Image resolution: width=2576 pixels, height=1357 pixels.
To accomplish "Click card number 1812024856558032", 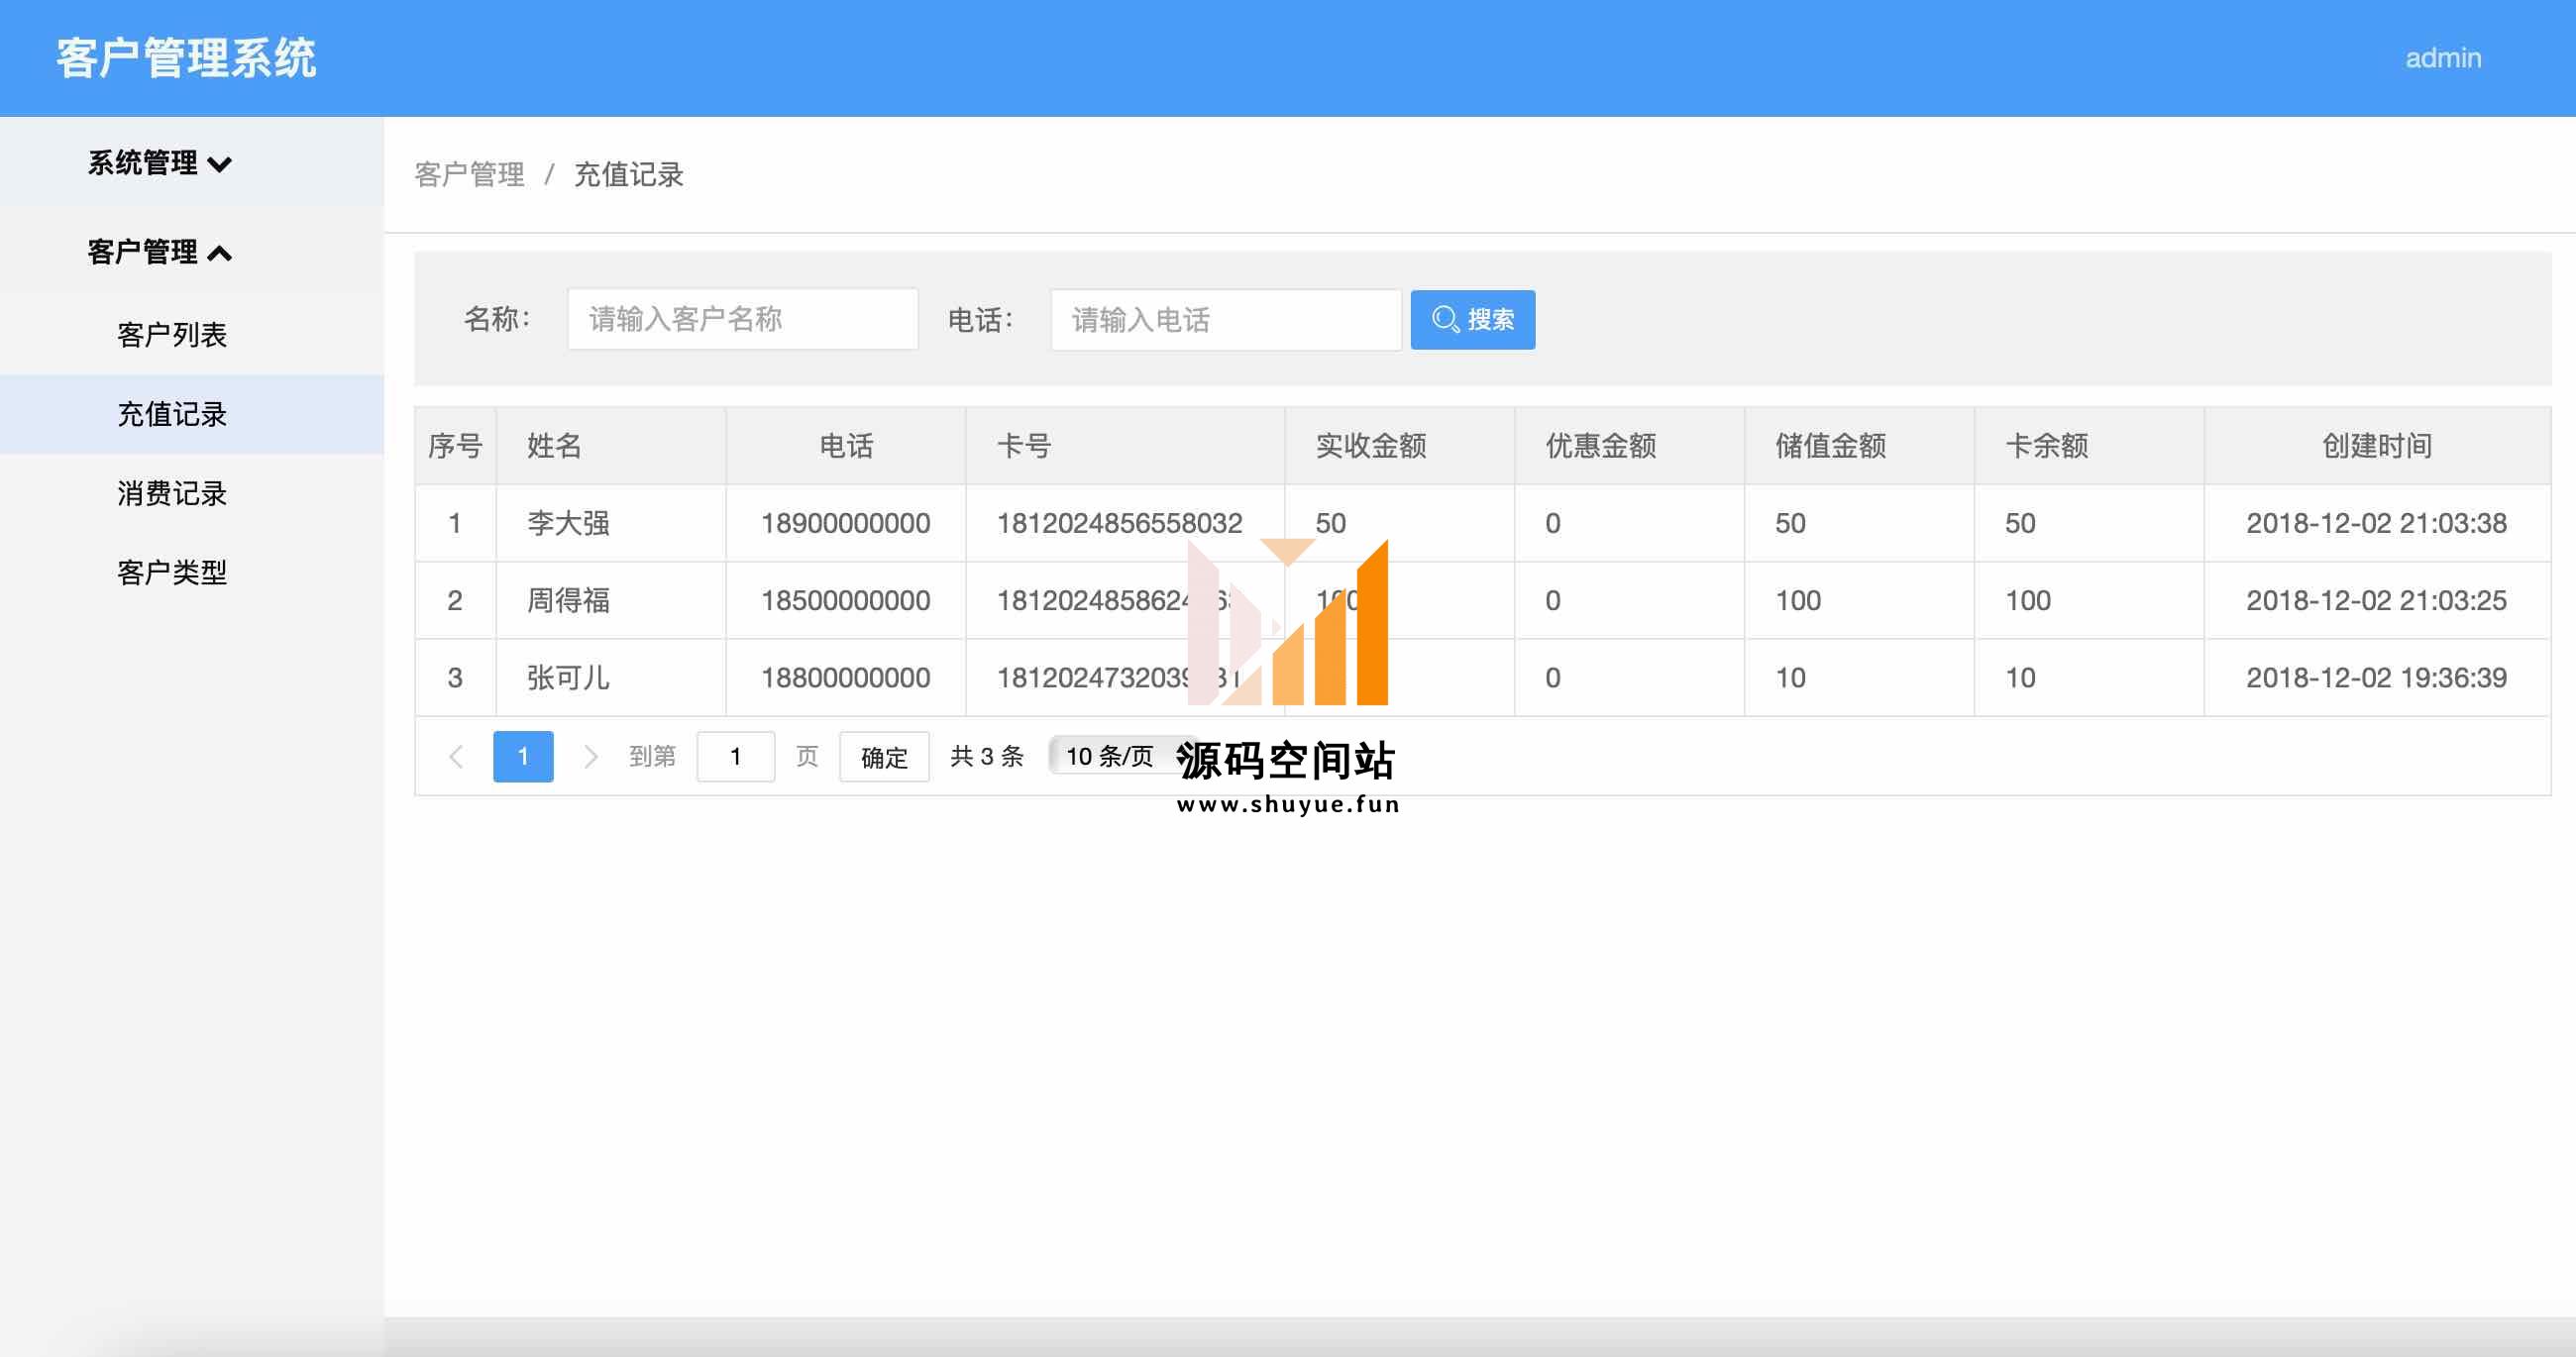I will 1119,523.
